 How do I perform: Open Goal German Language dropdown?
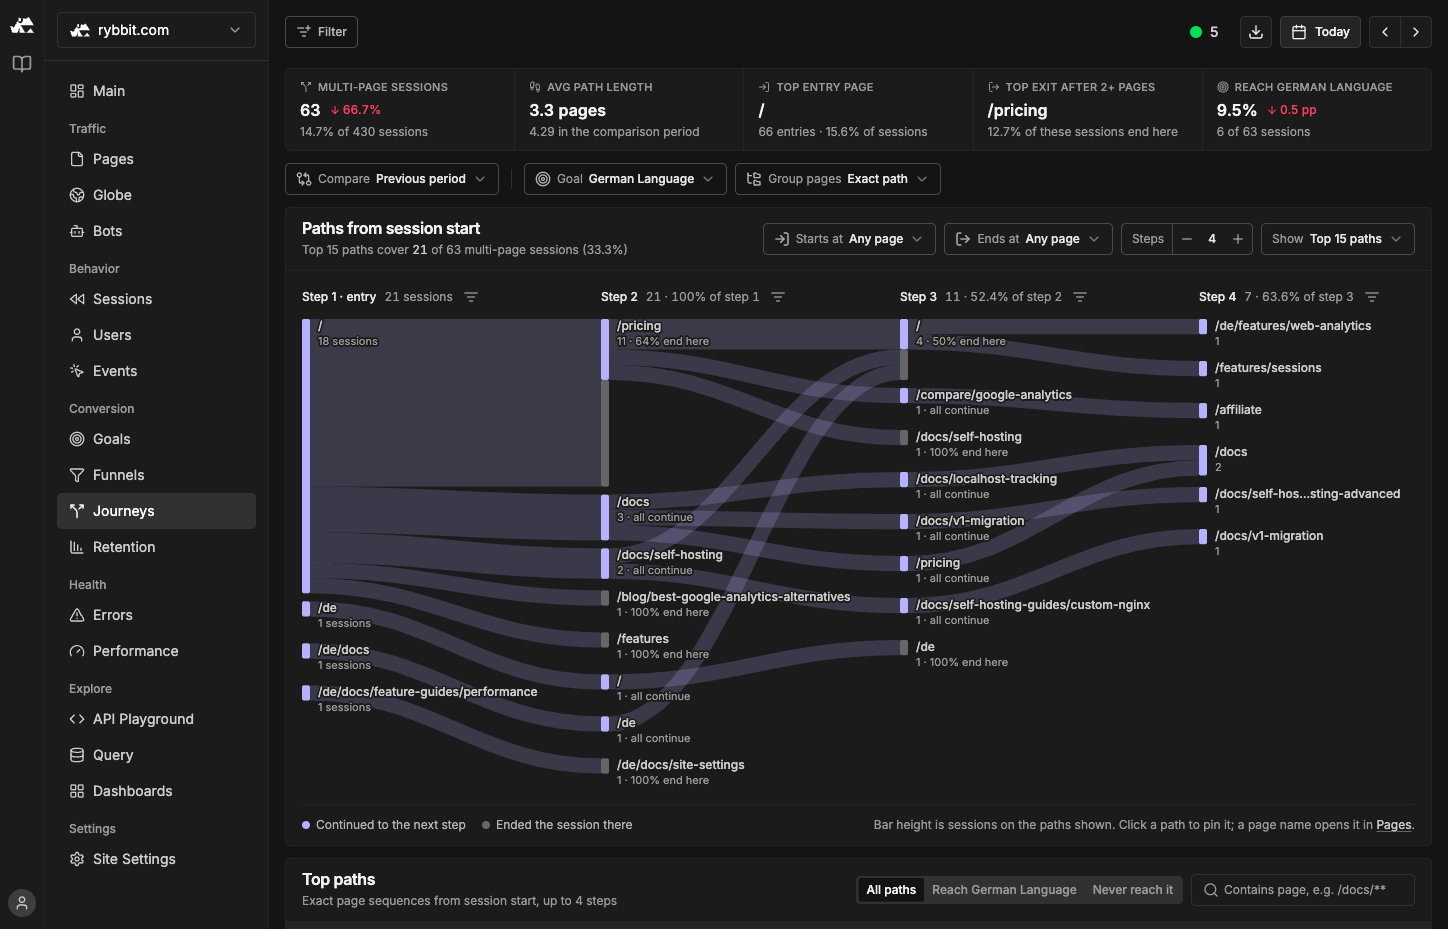625,179
